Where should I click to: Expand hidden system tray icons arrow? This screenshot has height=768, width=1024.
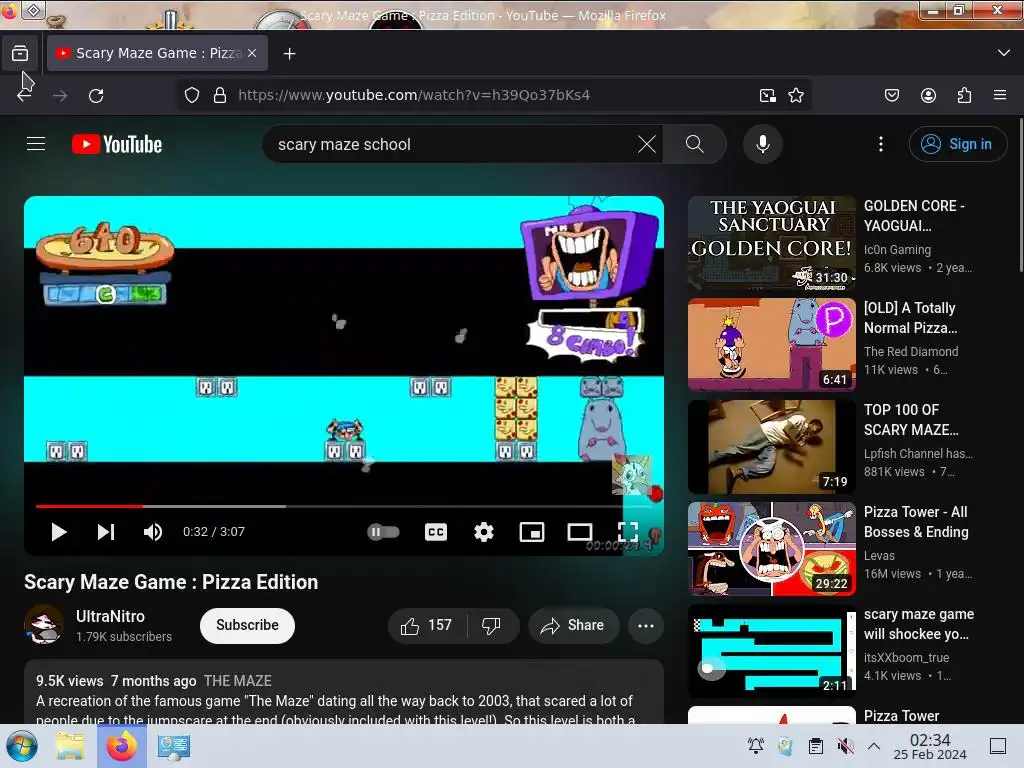click(874, 745)
